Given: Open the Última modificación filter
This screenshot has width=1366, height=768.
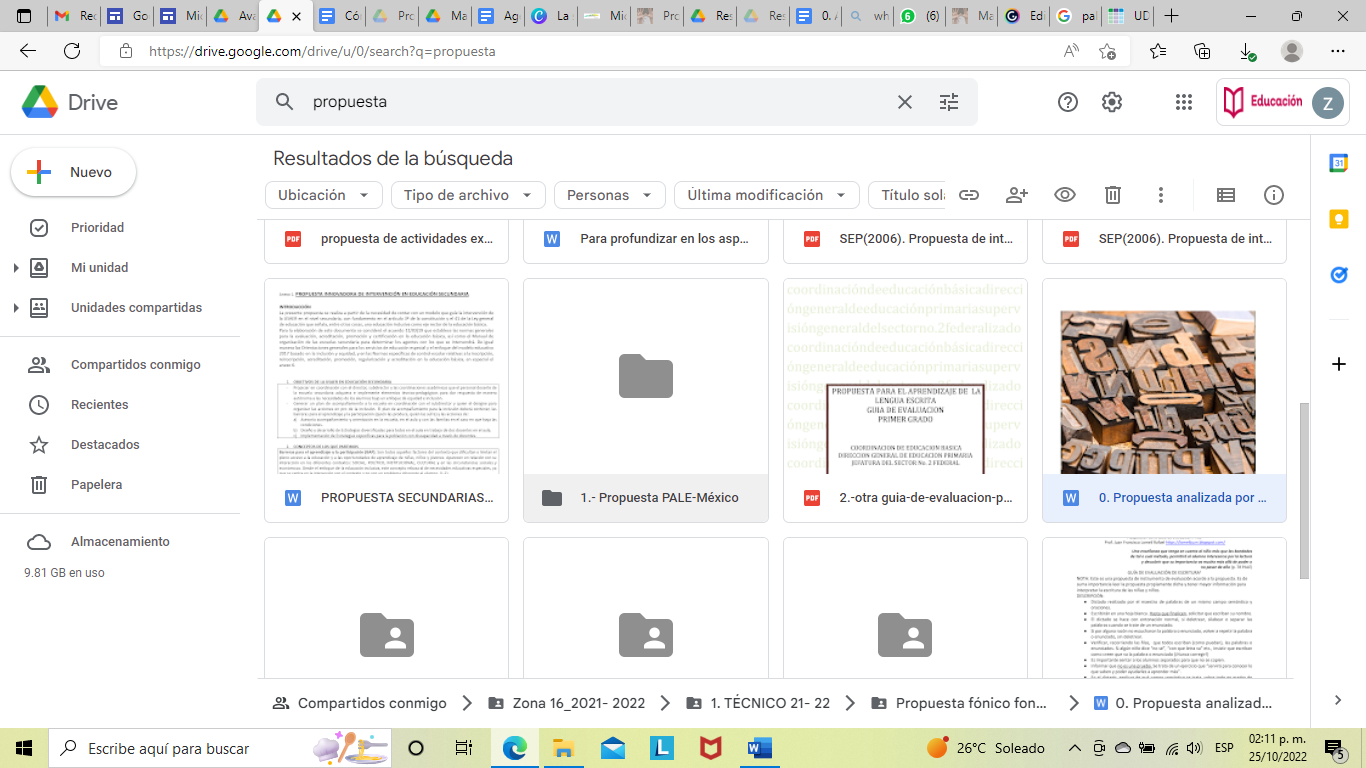Looking at the screenshot, I should [766, 195].
